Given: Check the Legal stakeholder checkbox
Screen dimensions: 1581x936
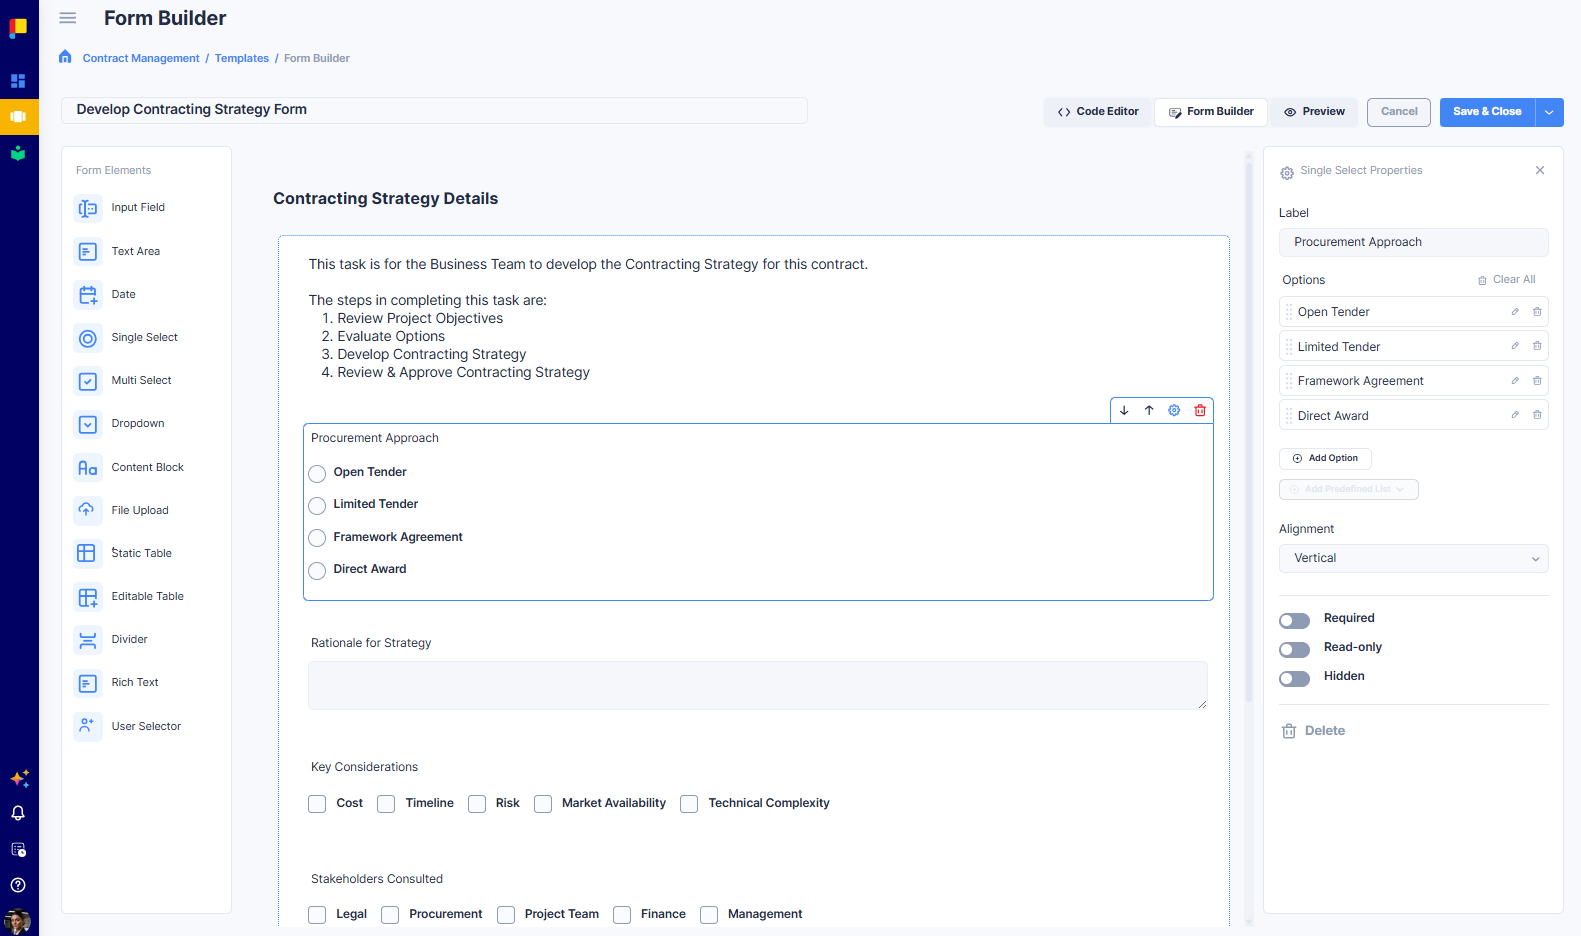Looking at the screenshot, I should click(x=317, y=915).
